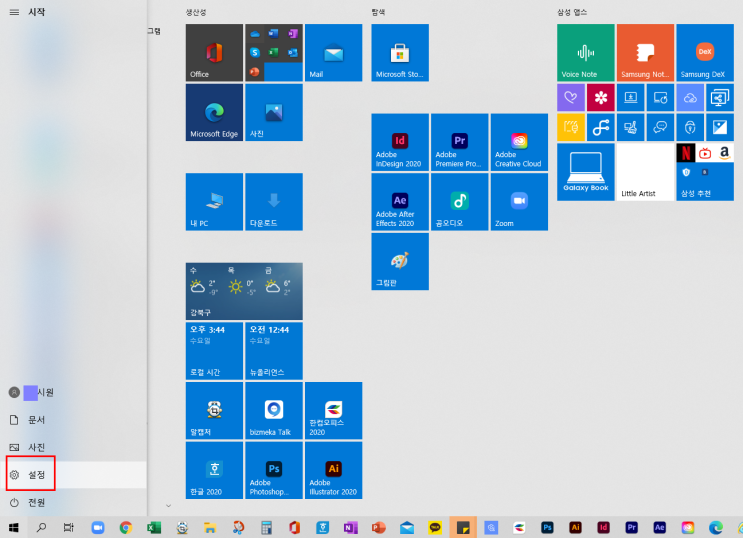Open the 내 PC tile
This screenshot has width=743, height=538.
(x=214, y=202)
